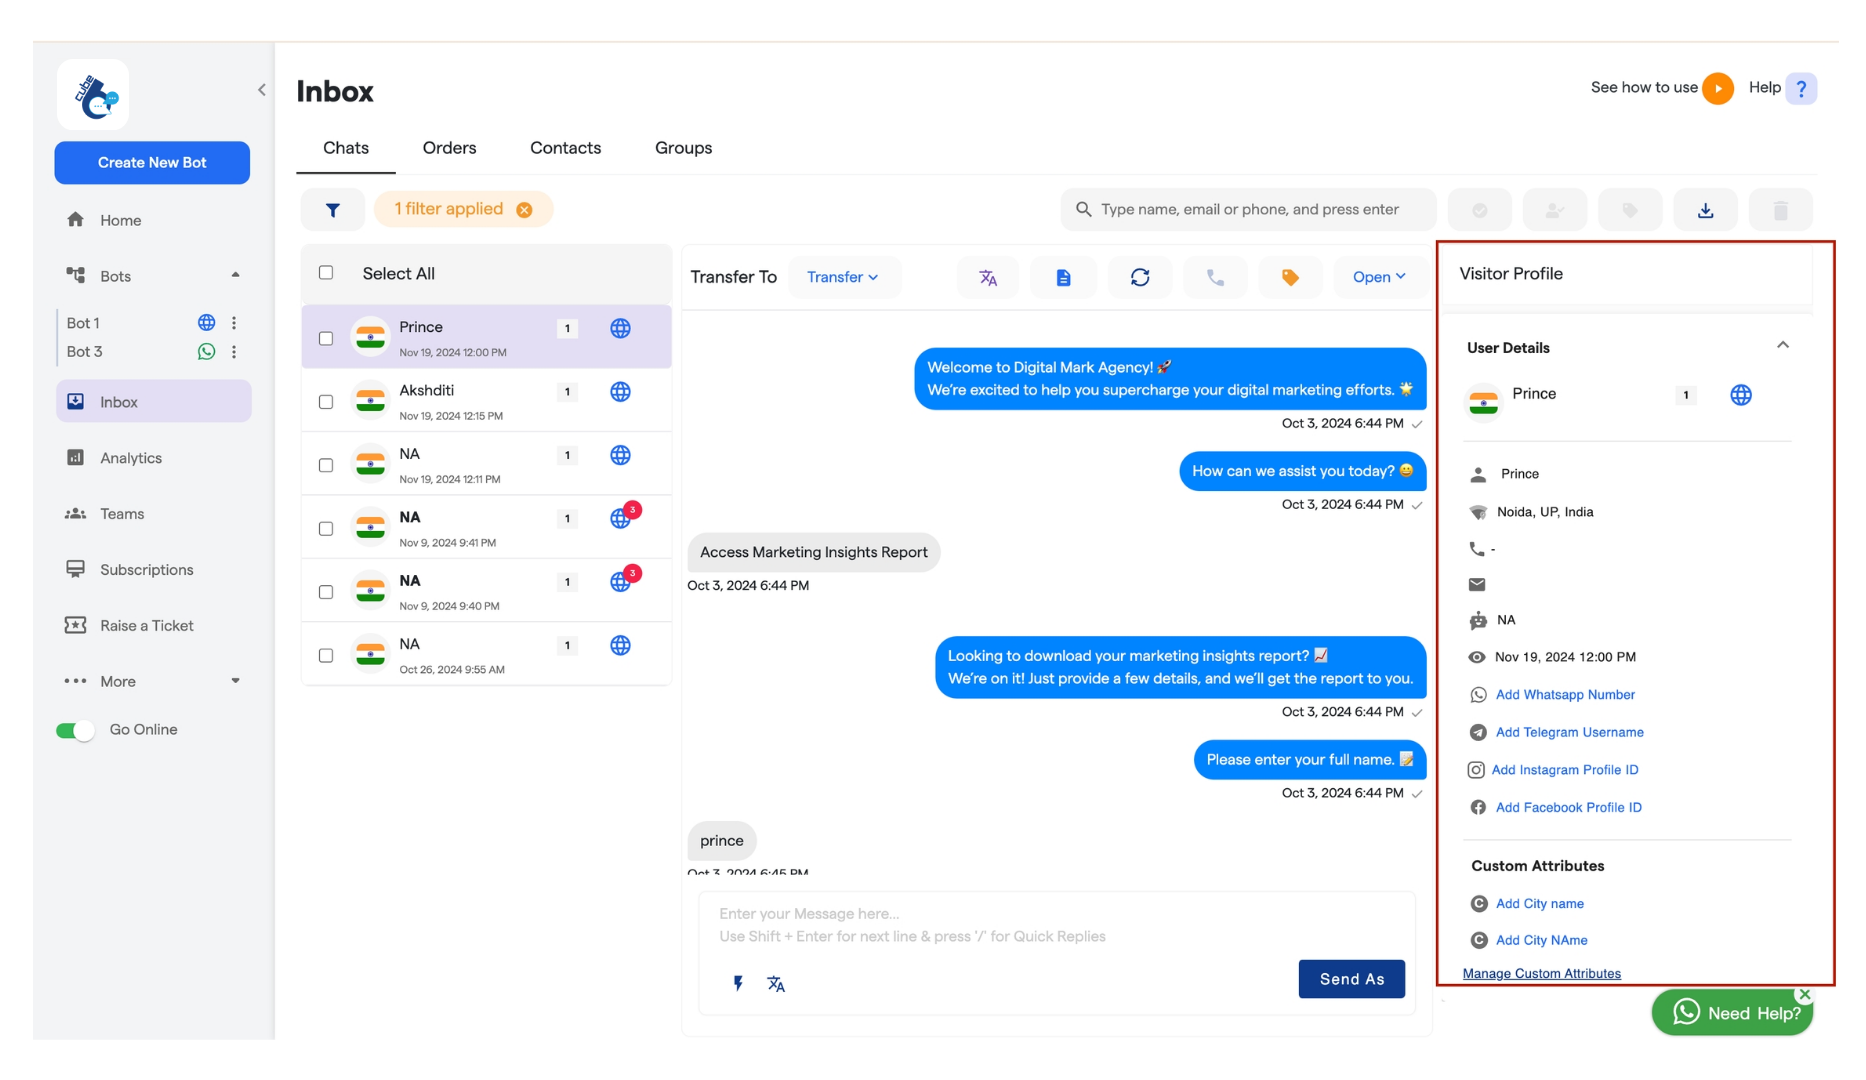Open the Bot 1 three-dot menu
This screenshot has height=1080, width=1866.
[x=234, y=323]
